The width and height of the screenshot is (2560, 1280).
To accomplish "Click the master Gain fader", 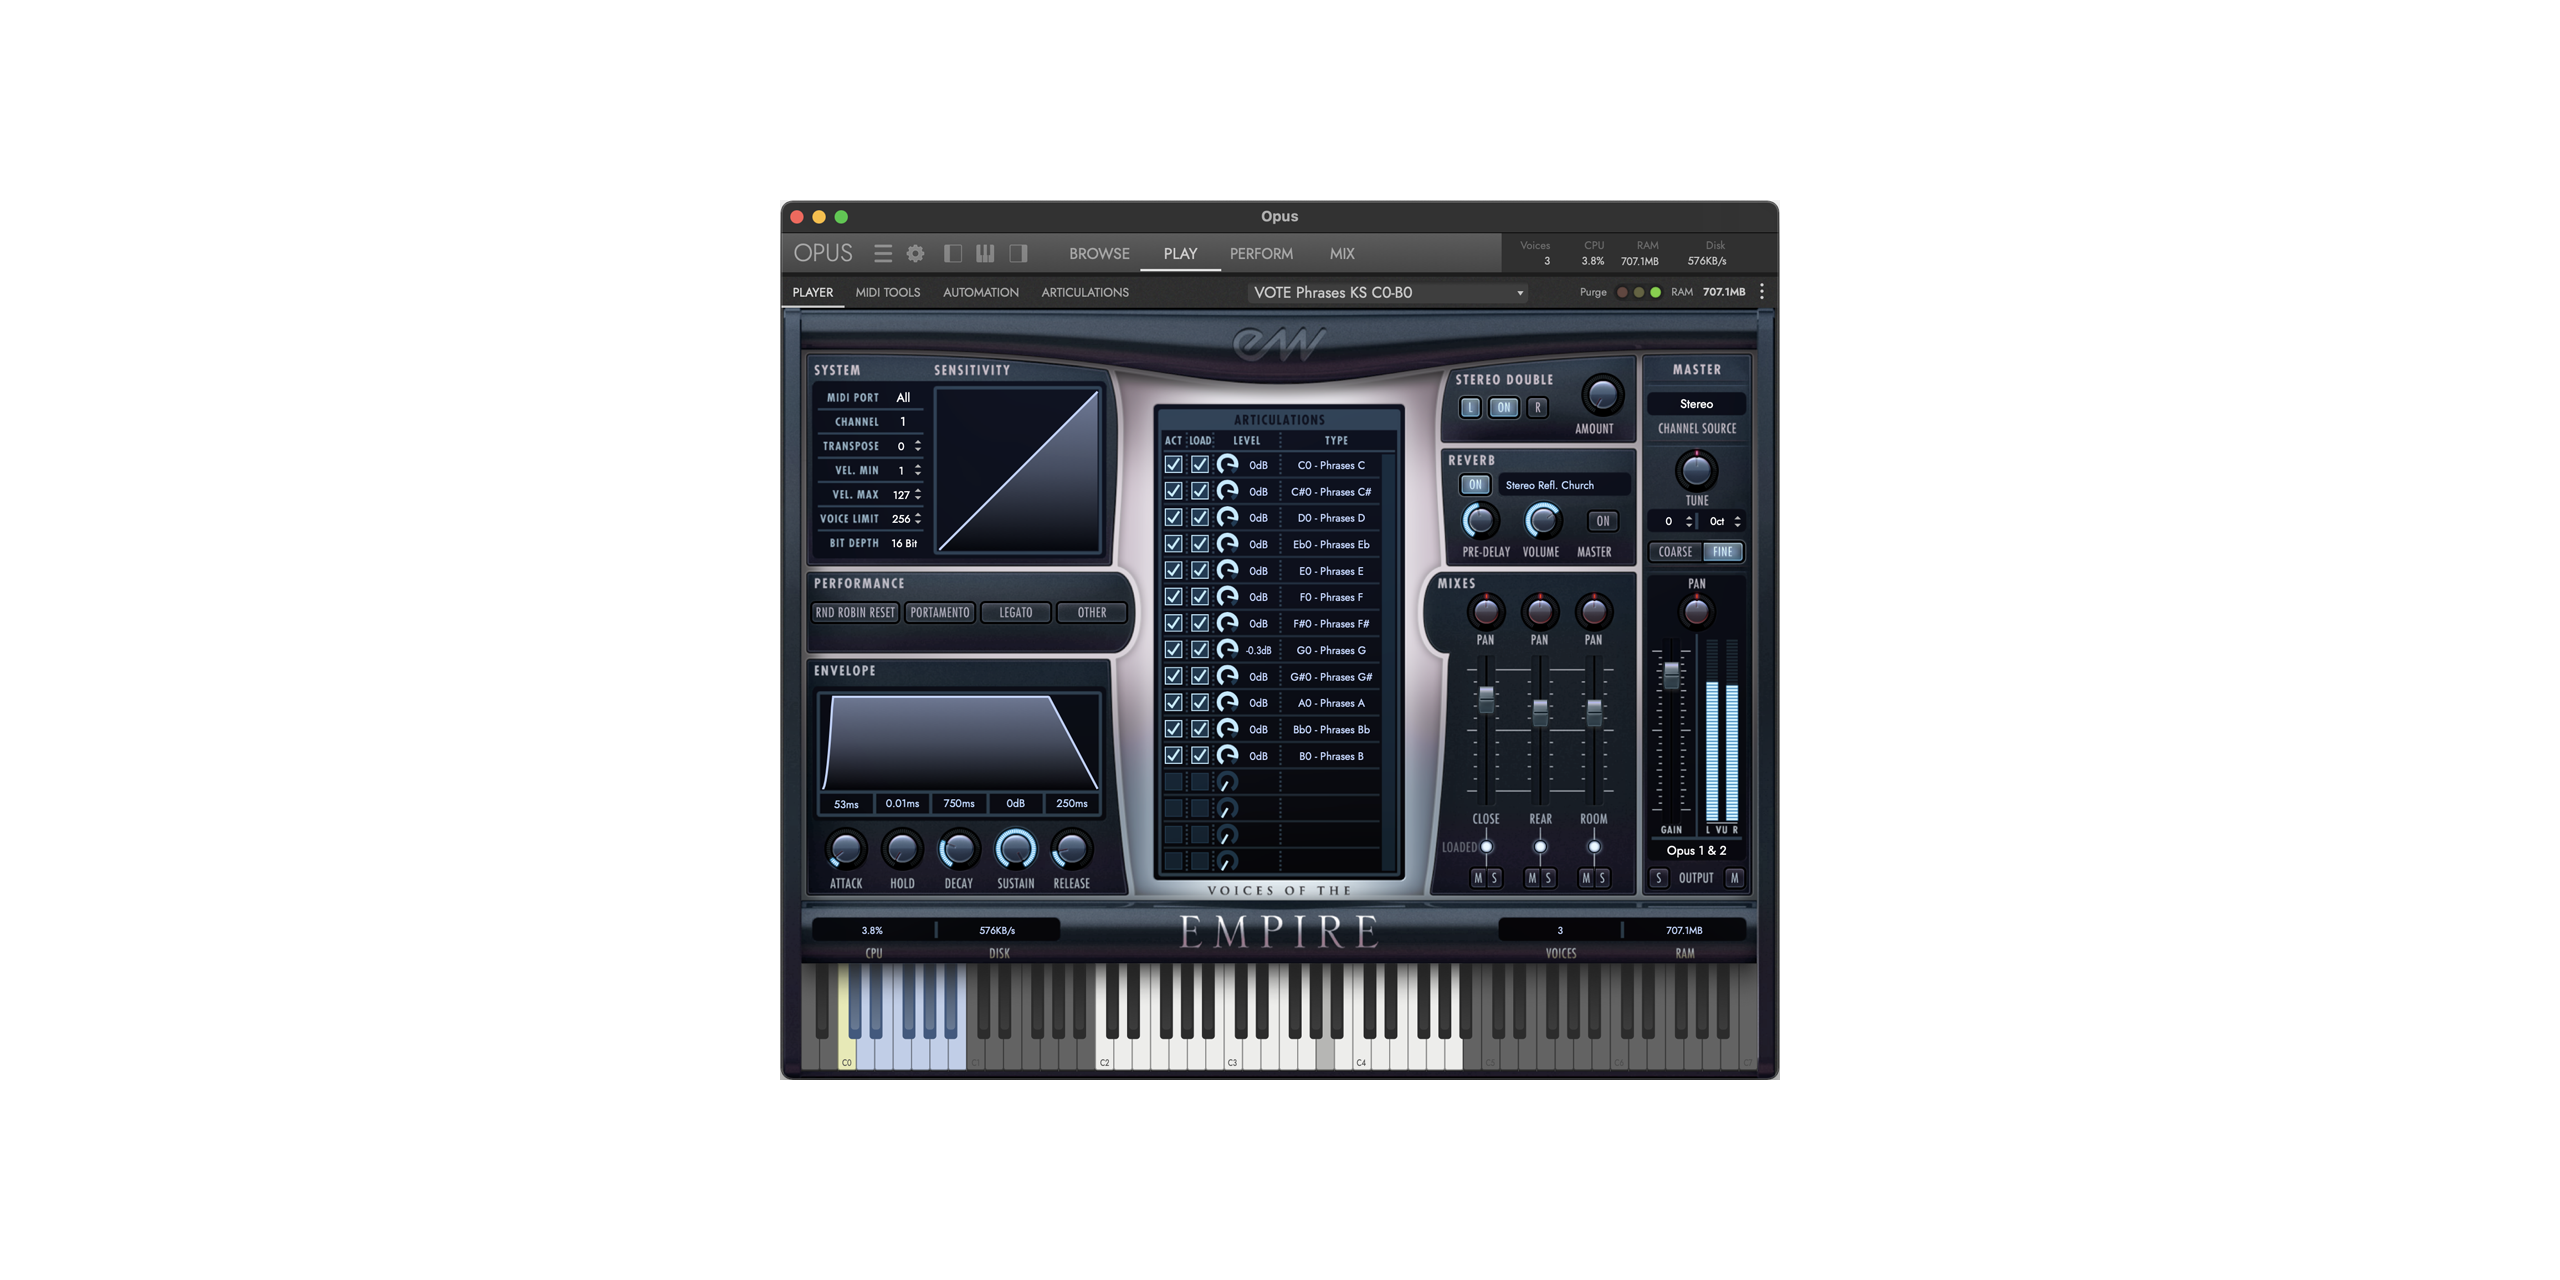I will [x=1671, y=676].
